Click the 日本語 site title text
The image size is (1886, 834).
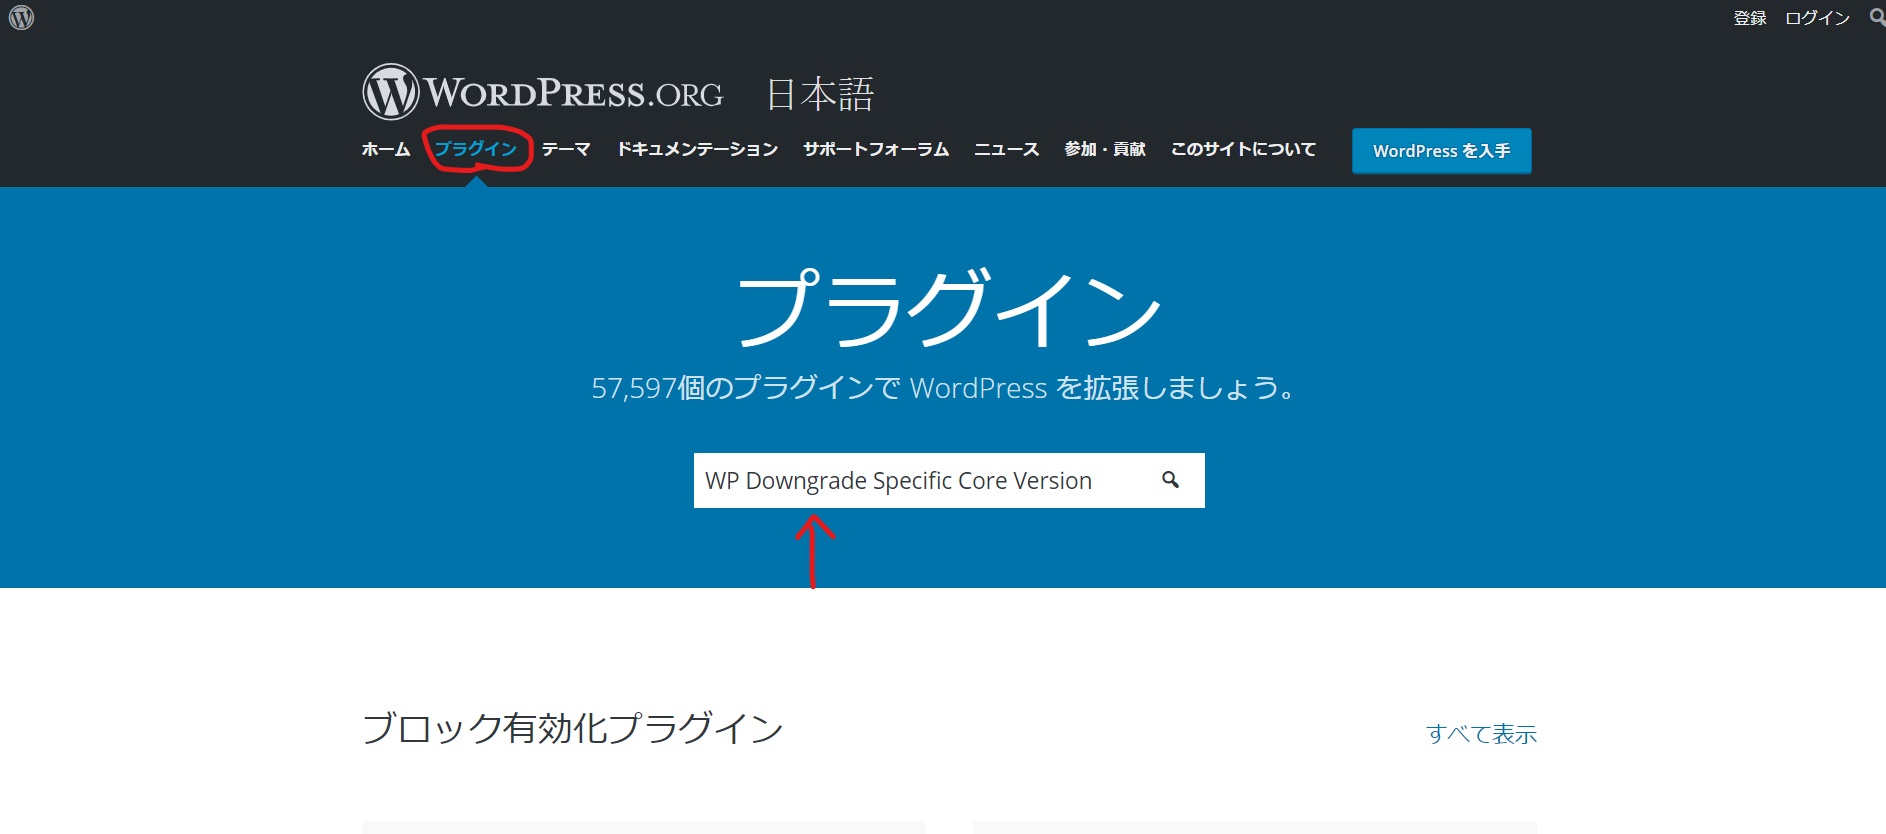(x=820, y=95)
